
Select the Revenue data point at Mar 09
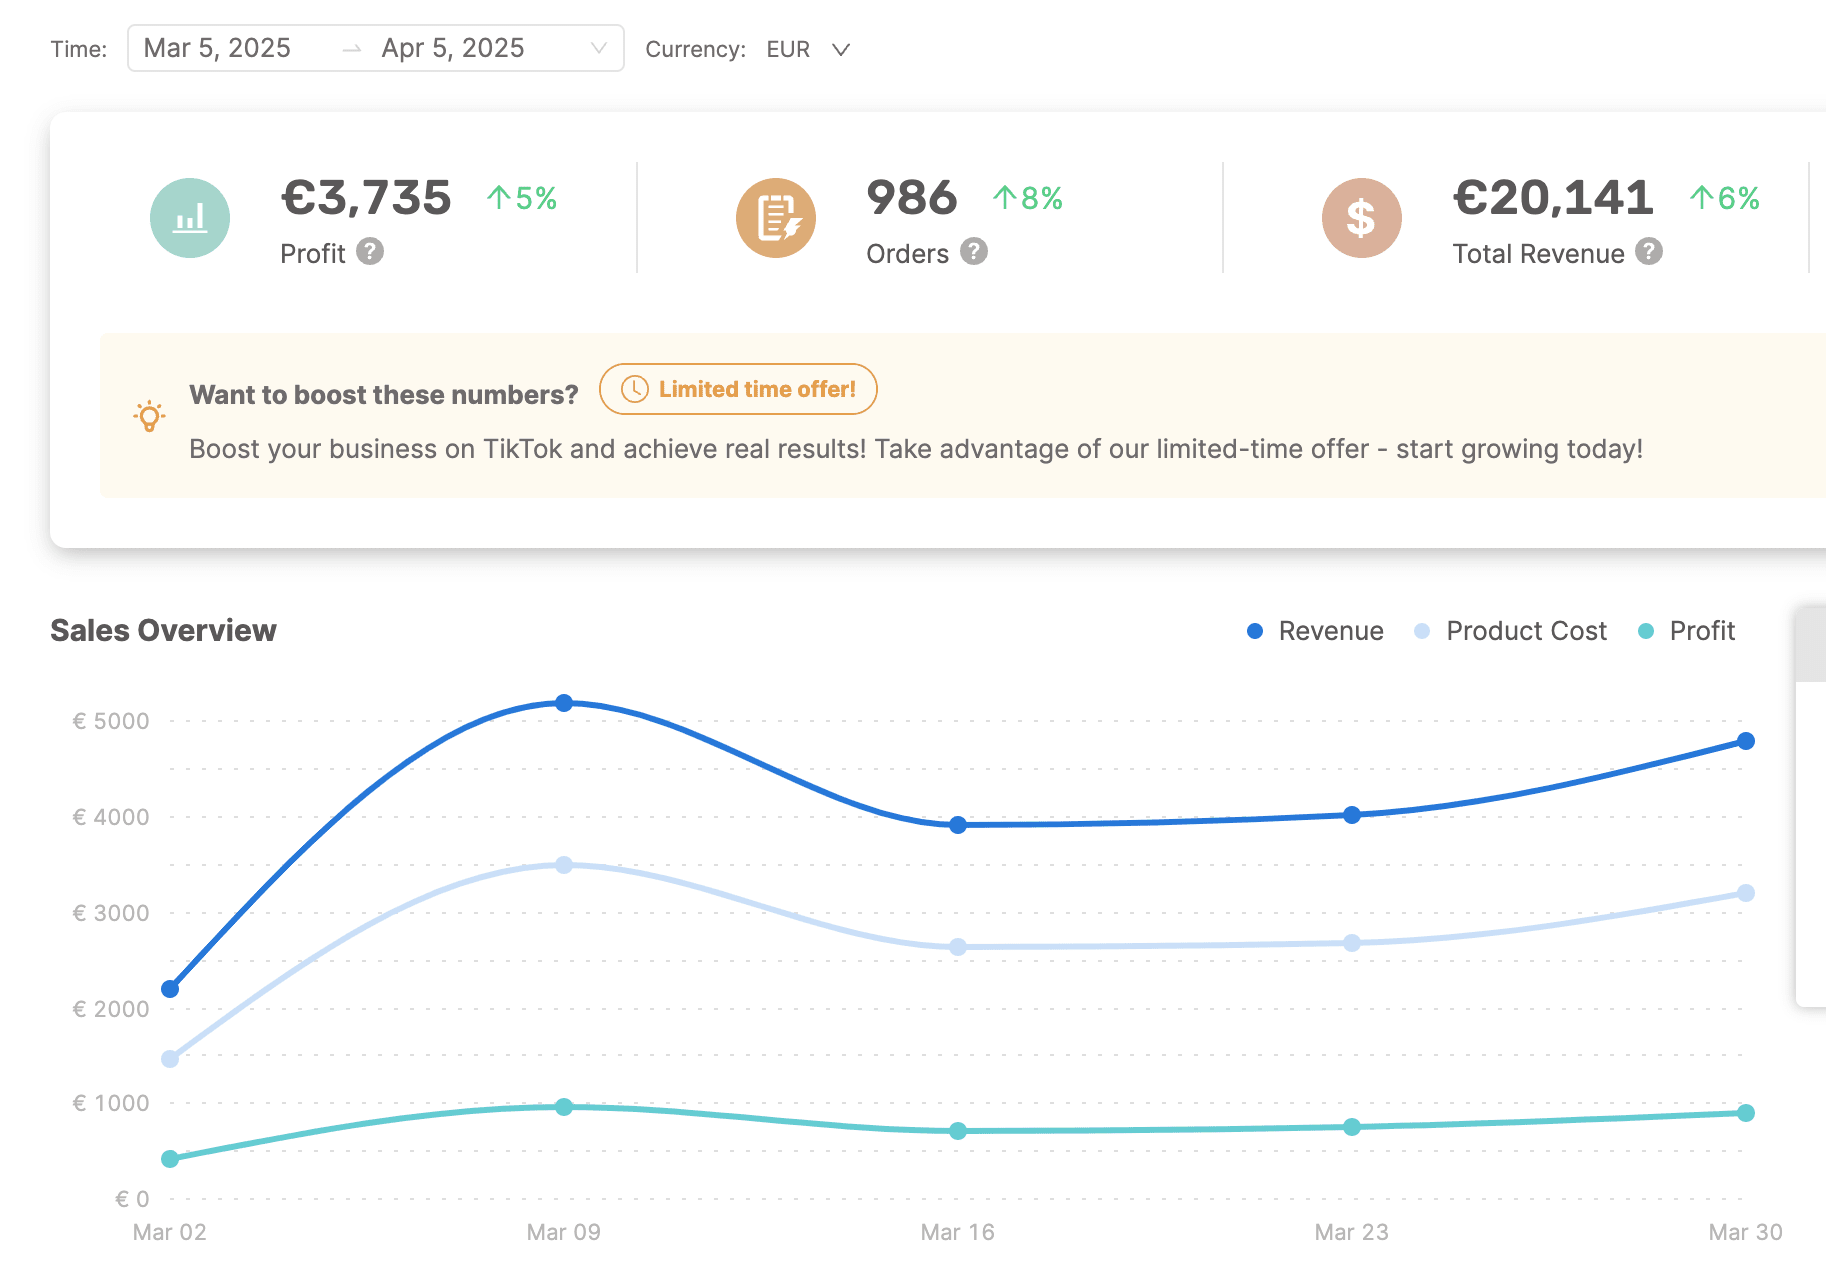[x=564, y=703]
